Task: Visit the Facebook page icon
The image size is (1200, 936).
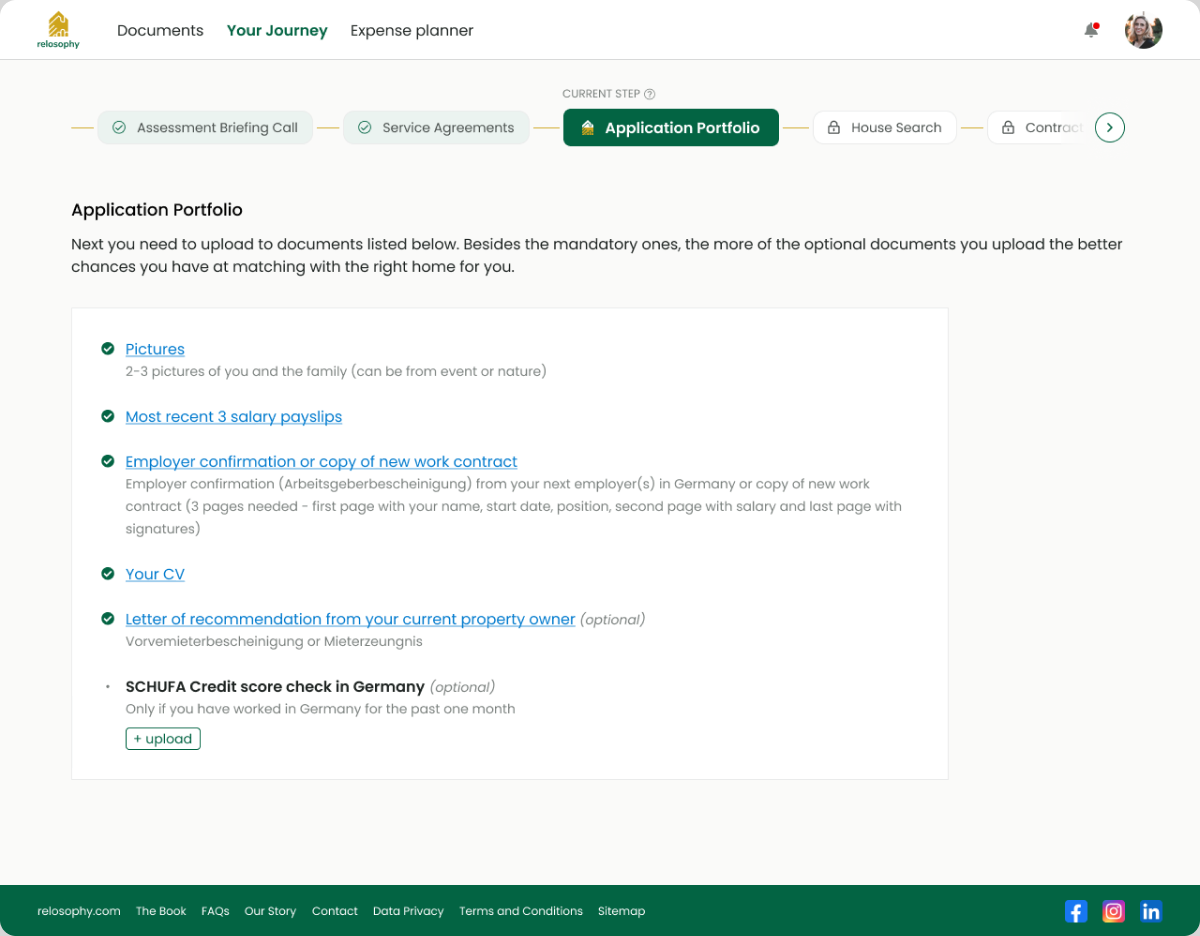Action: (x=1076, y=911)
